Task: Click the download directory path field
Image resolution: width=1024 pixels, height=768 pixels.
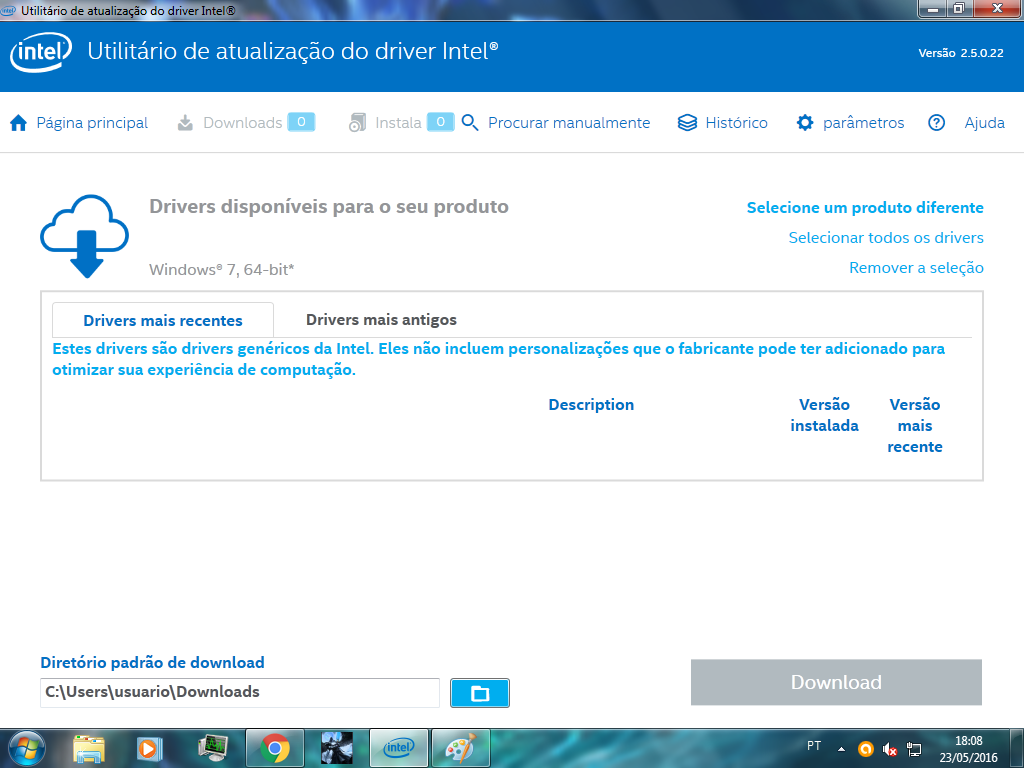Action: [240, 692]
